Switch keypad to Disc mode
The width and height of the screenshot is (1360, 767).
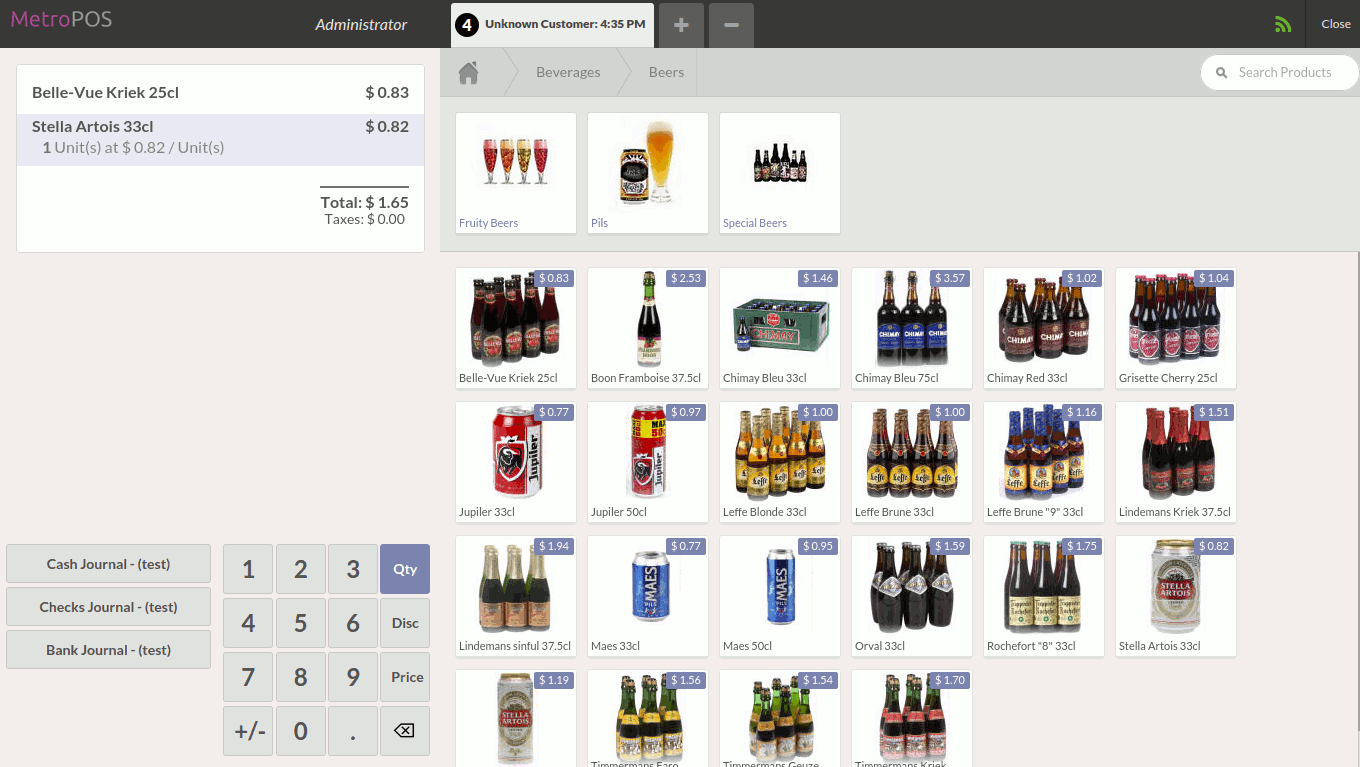click(x=405, y=623)
